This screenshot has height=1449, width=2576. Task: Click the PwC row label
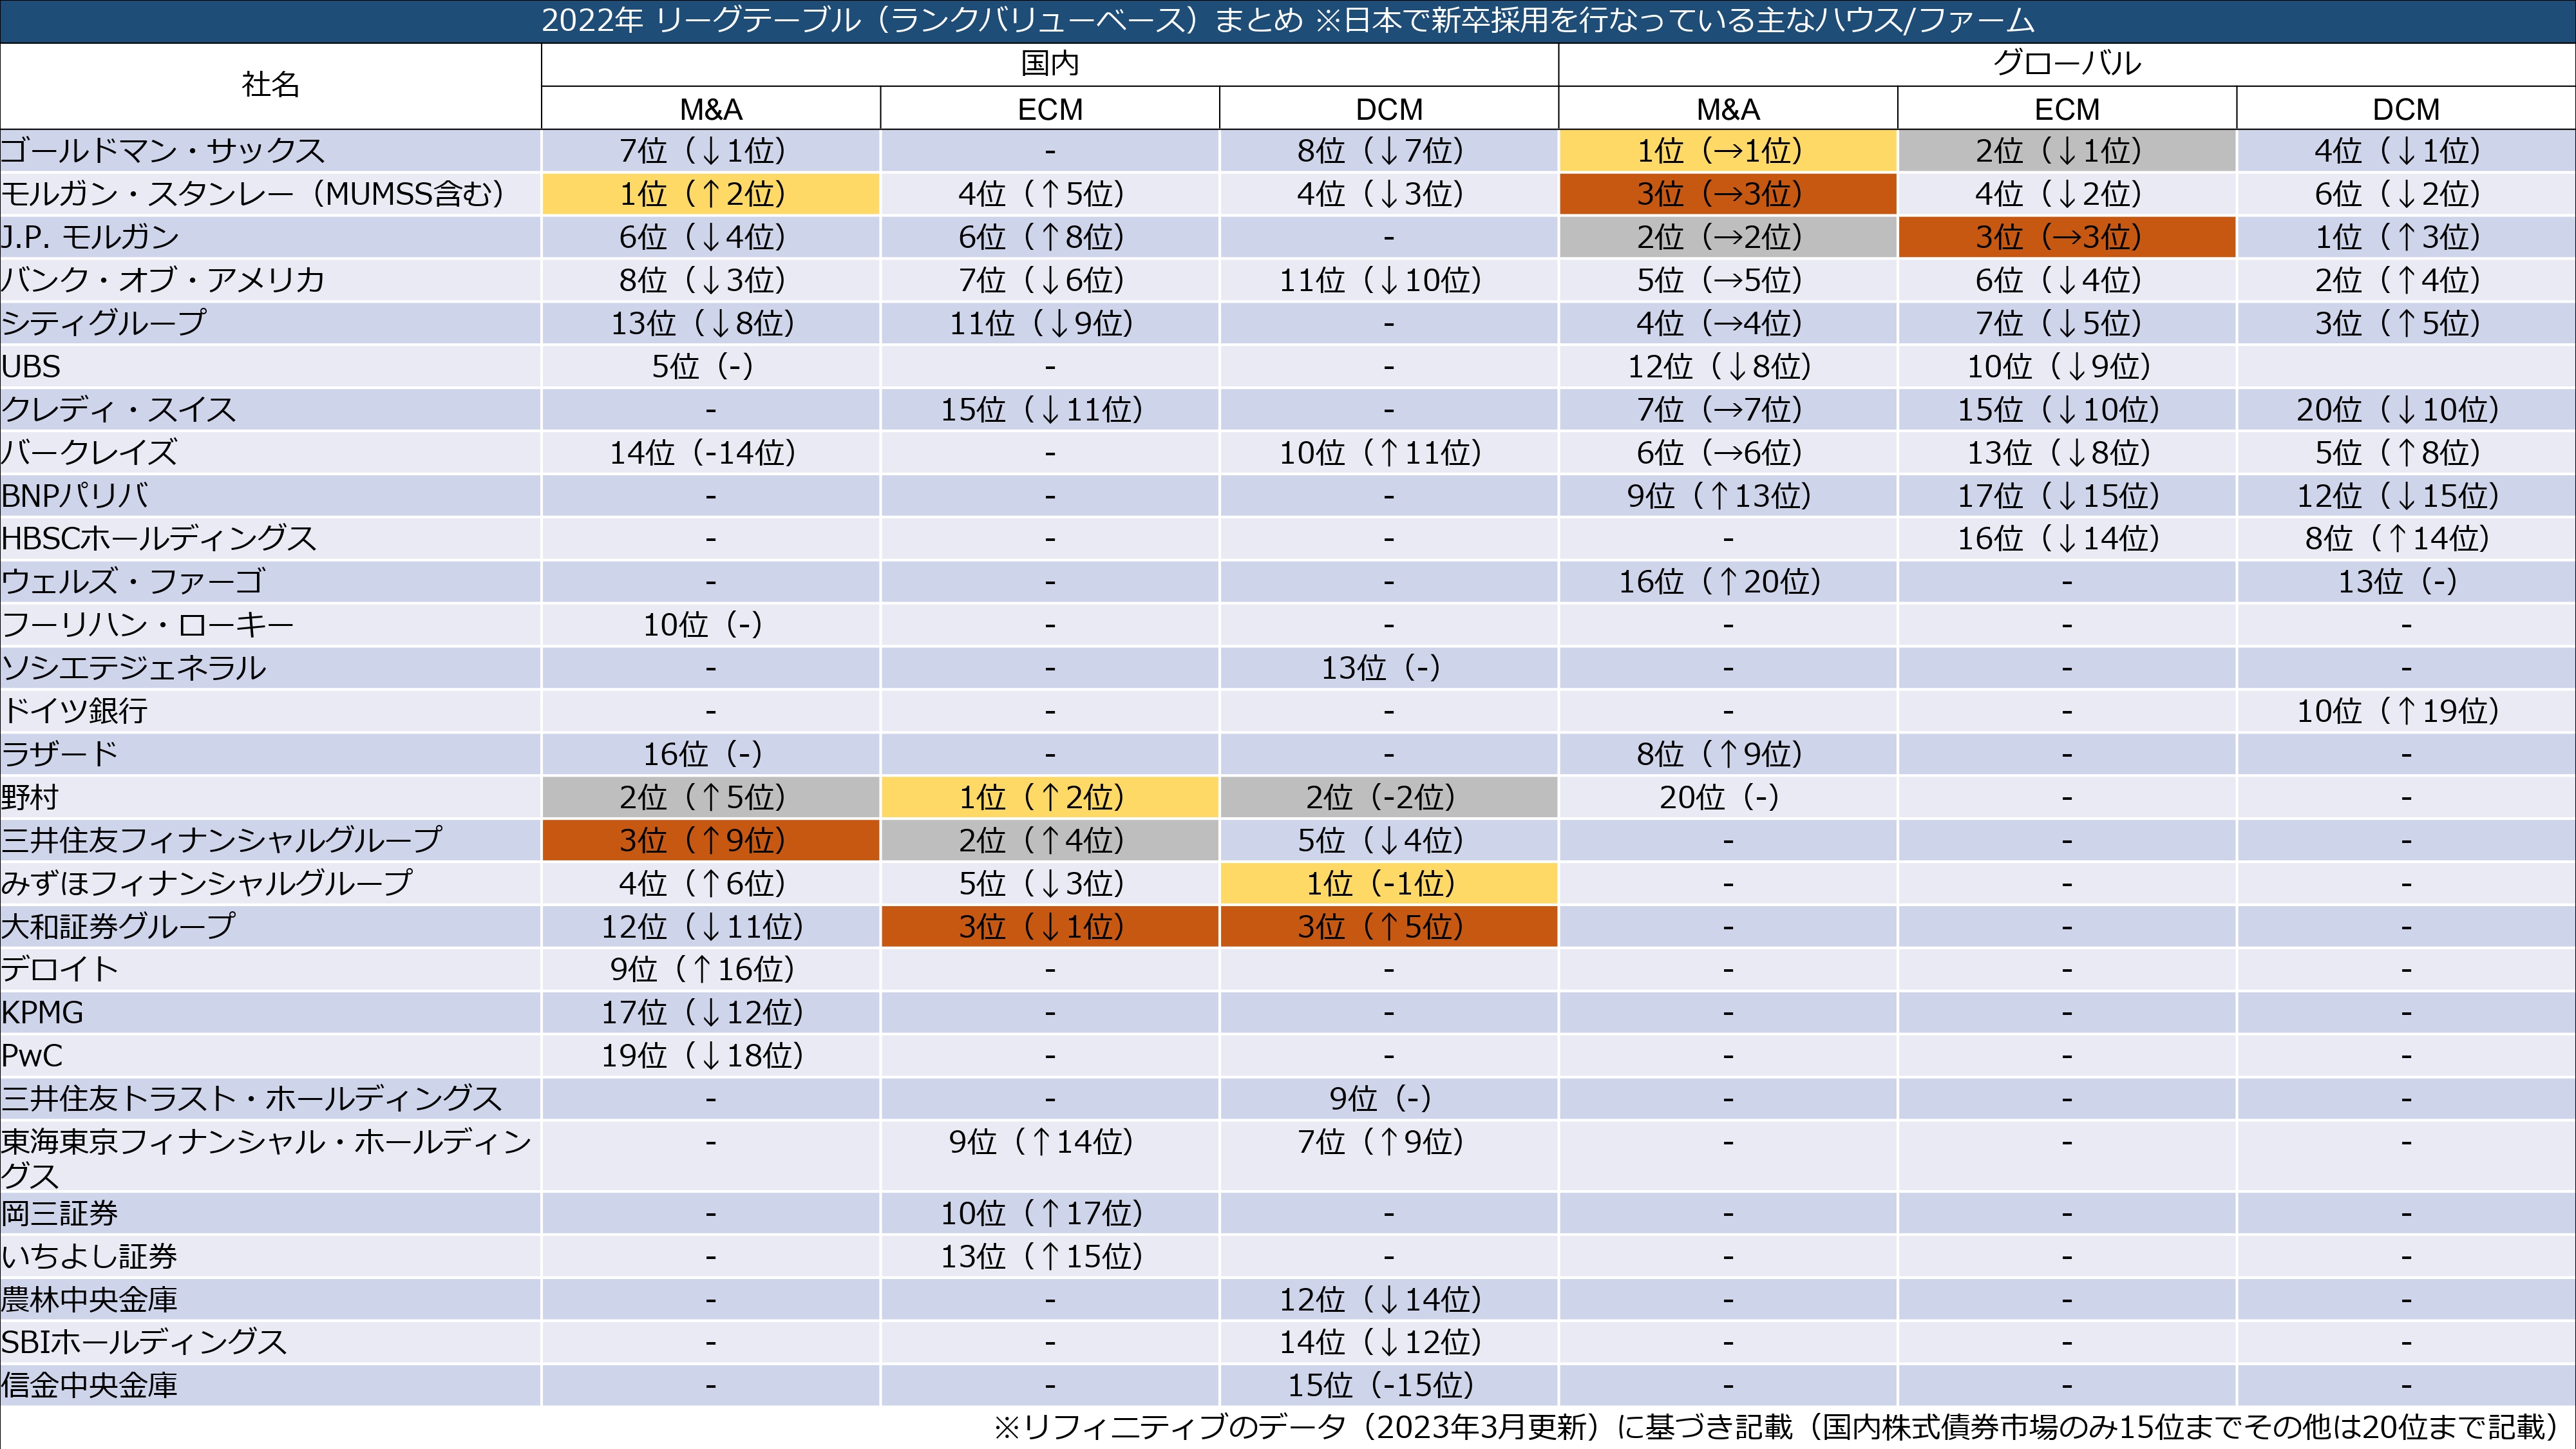pos(32,1056)
